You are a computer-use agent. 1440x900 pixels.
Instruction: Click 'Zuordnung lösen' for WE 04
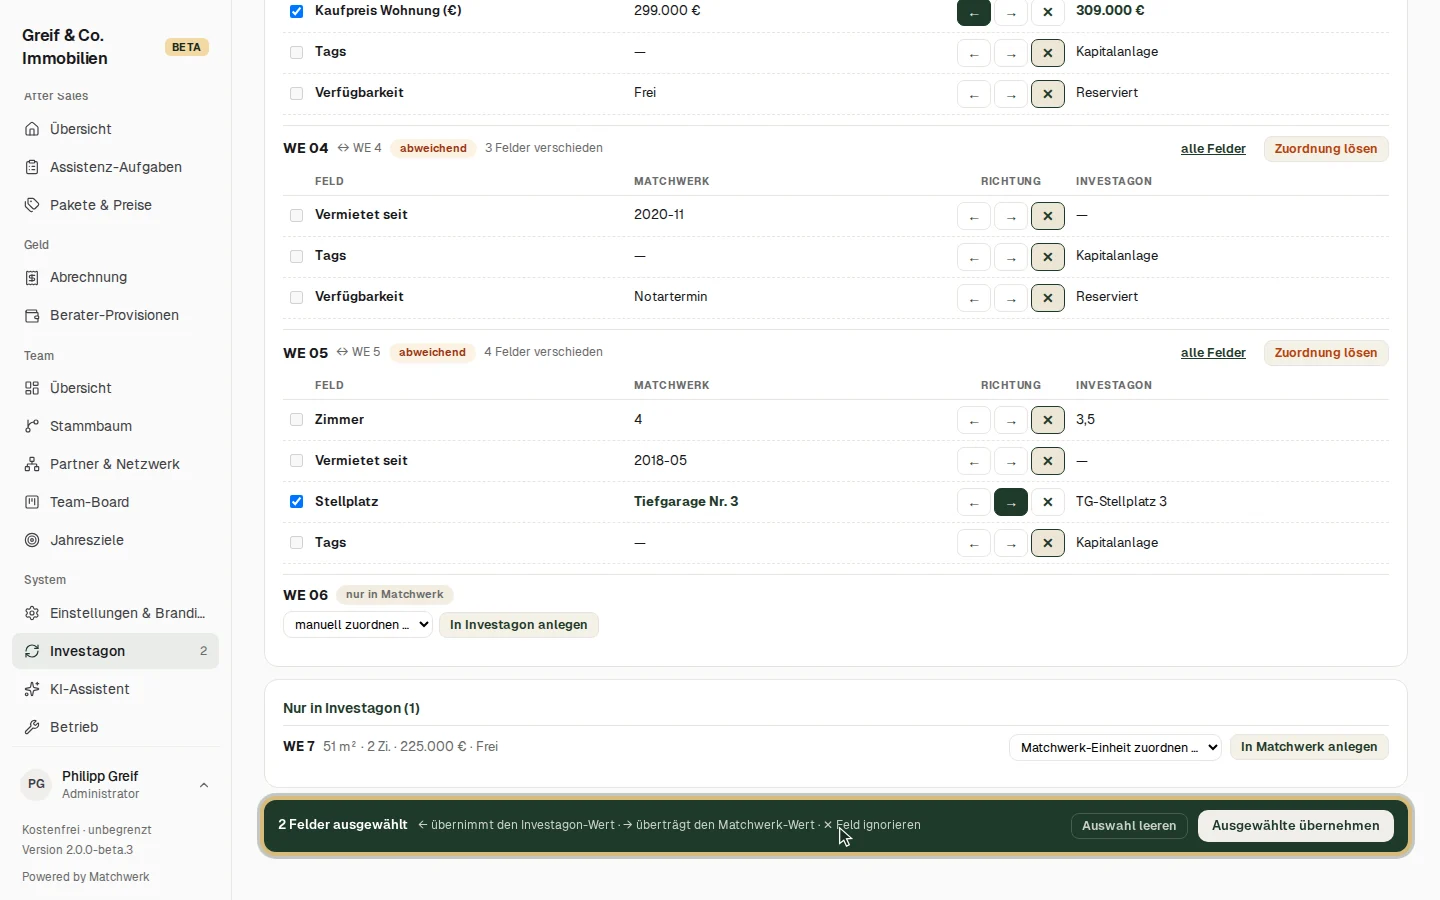click(x=1326, y=149)
